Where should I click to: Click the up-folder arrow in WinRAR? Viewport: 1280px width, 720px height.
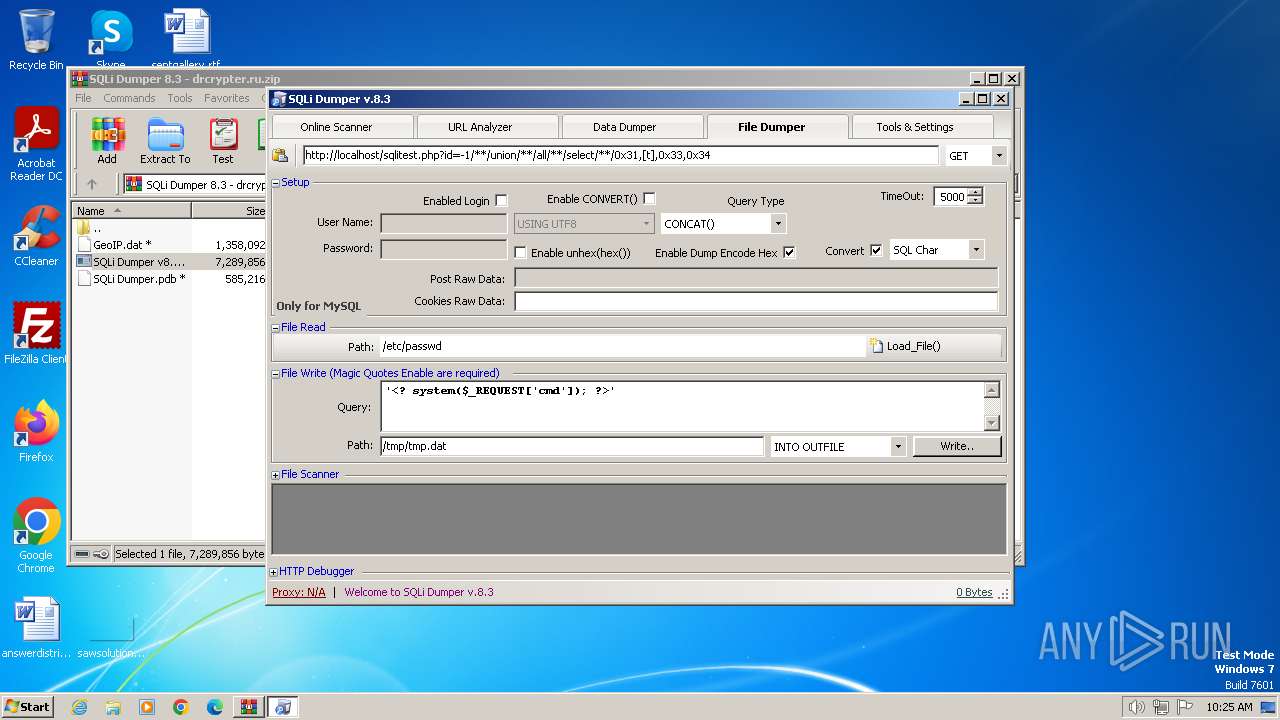click(92, 184)
